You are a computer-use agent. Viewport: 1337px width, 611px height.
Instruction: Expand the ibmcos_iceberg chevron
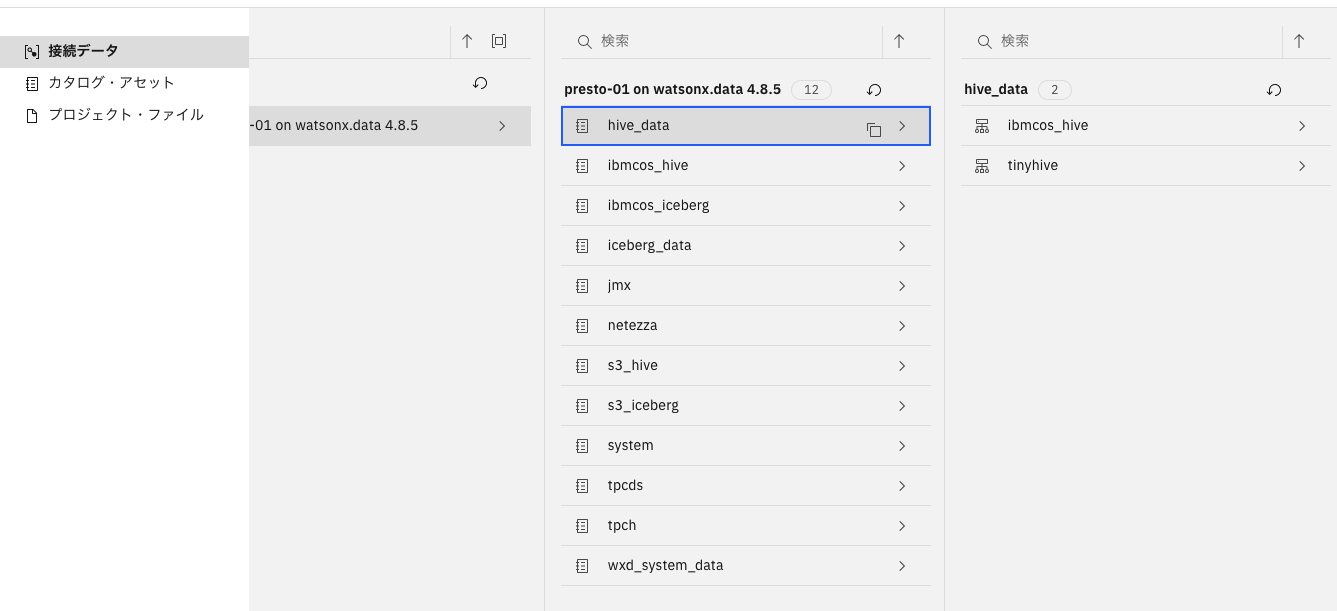pos(902,206)
